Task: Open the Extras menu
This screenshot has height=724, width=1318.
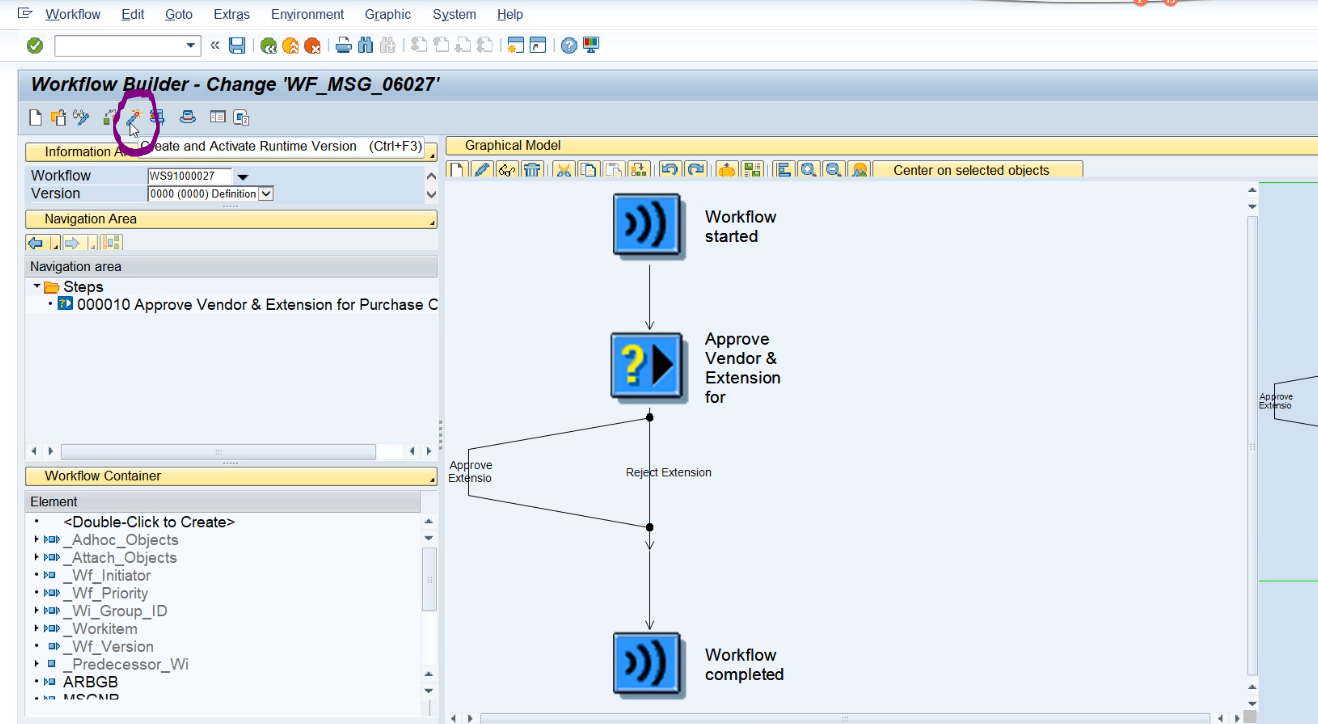Action: pos(231,14)
